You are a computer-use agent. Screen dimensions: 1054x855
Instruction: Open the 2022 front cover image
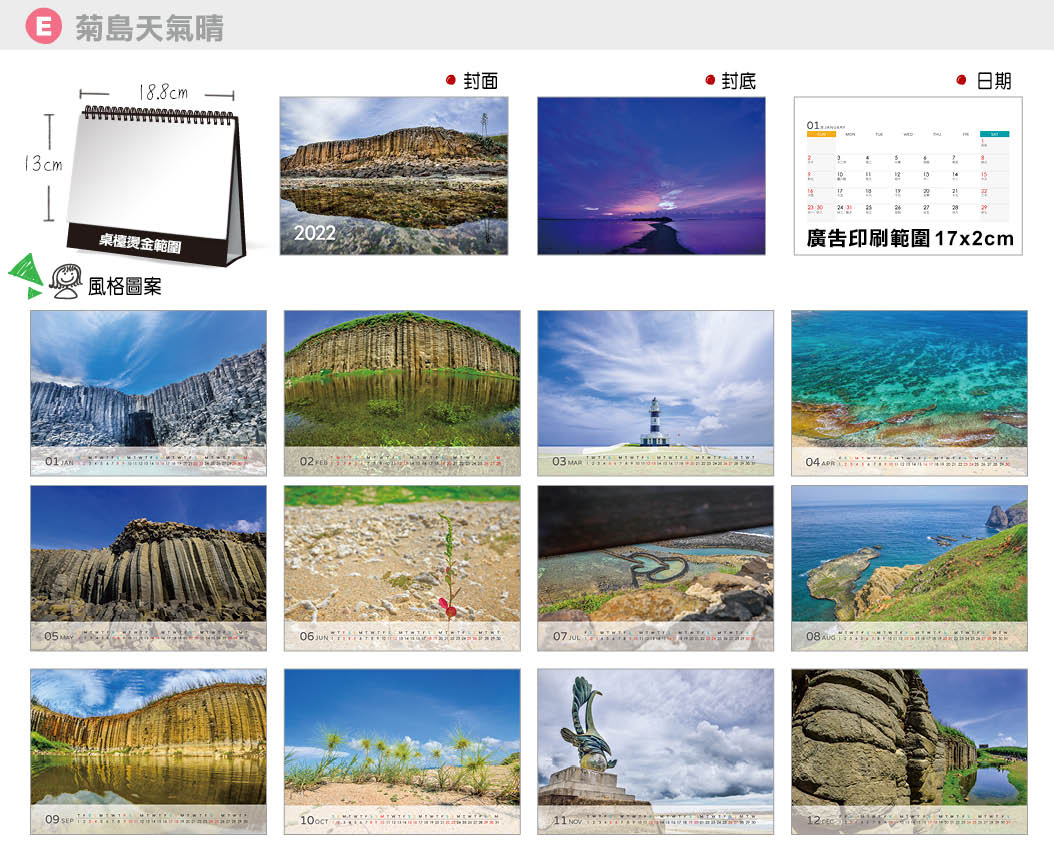click(393, 175)
